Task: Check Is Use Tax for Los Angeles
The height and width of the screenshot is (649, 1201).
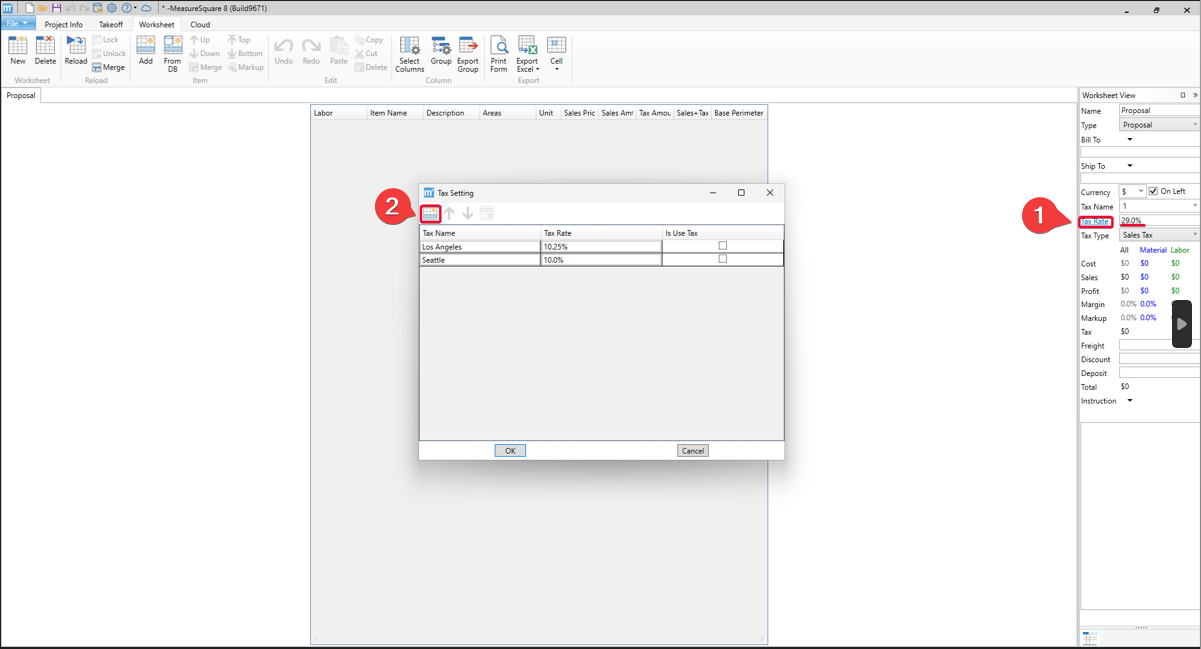Action: pyautogui.click(x=723, y=246)
